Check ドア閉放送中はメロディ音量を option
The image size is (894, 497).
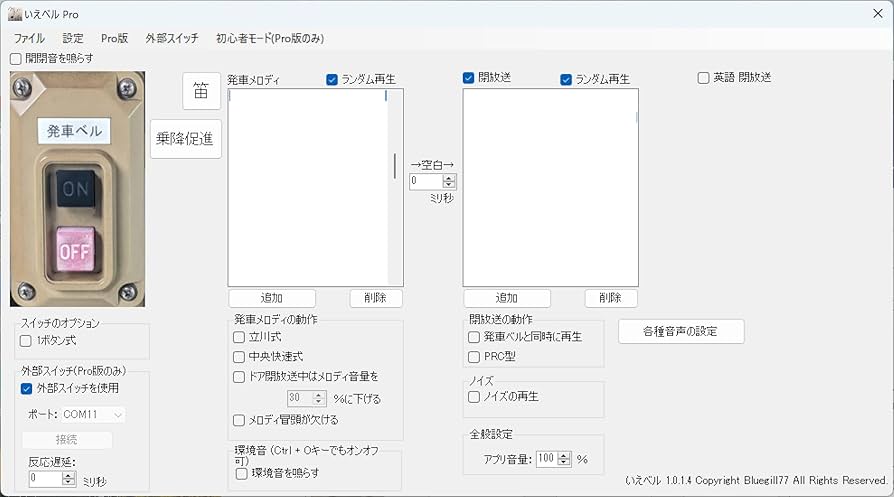click(x=239, y=377)
